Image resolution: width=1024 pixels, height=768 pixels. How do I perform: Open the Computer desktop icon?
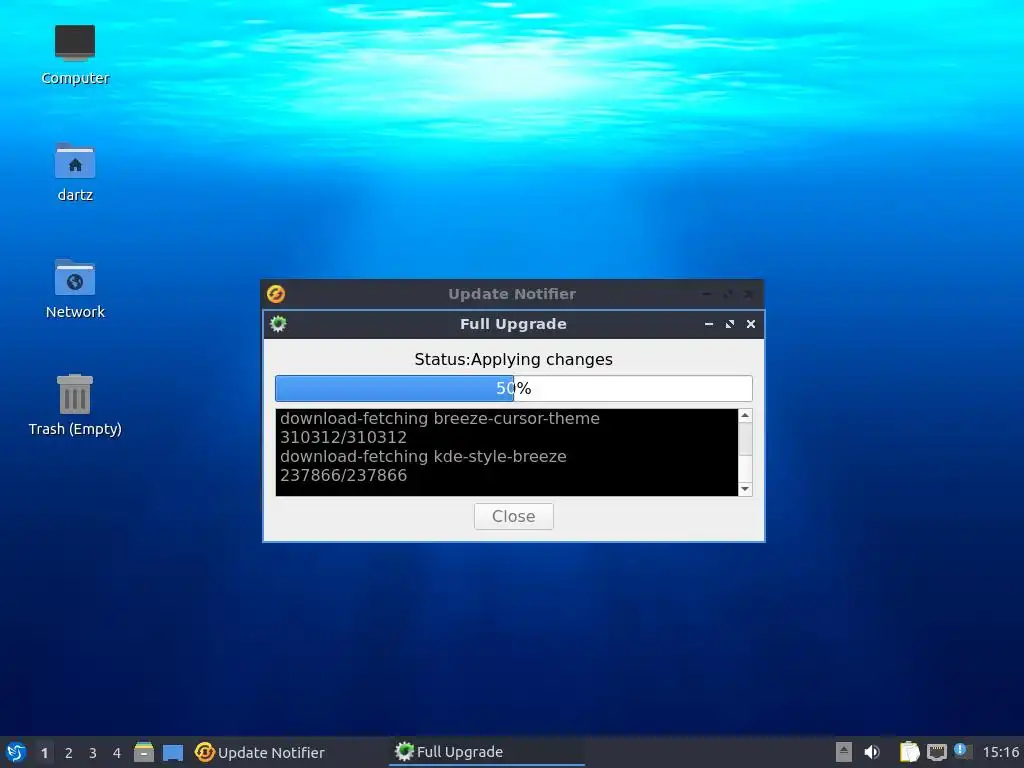tap(74, 55)
